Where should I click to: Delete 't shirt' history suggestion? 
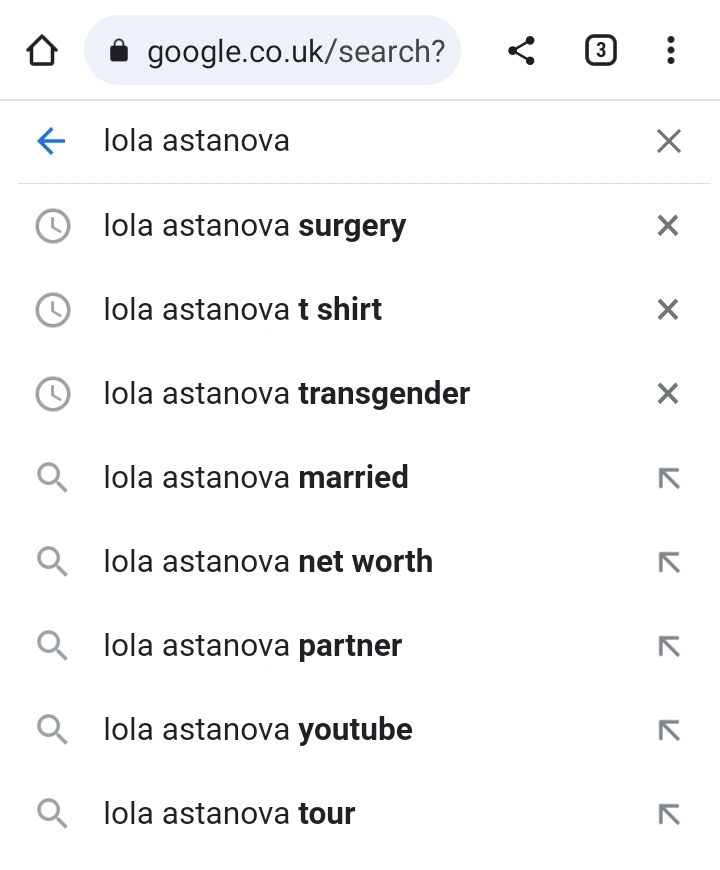668,310
